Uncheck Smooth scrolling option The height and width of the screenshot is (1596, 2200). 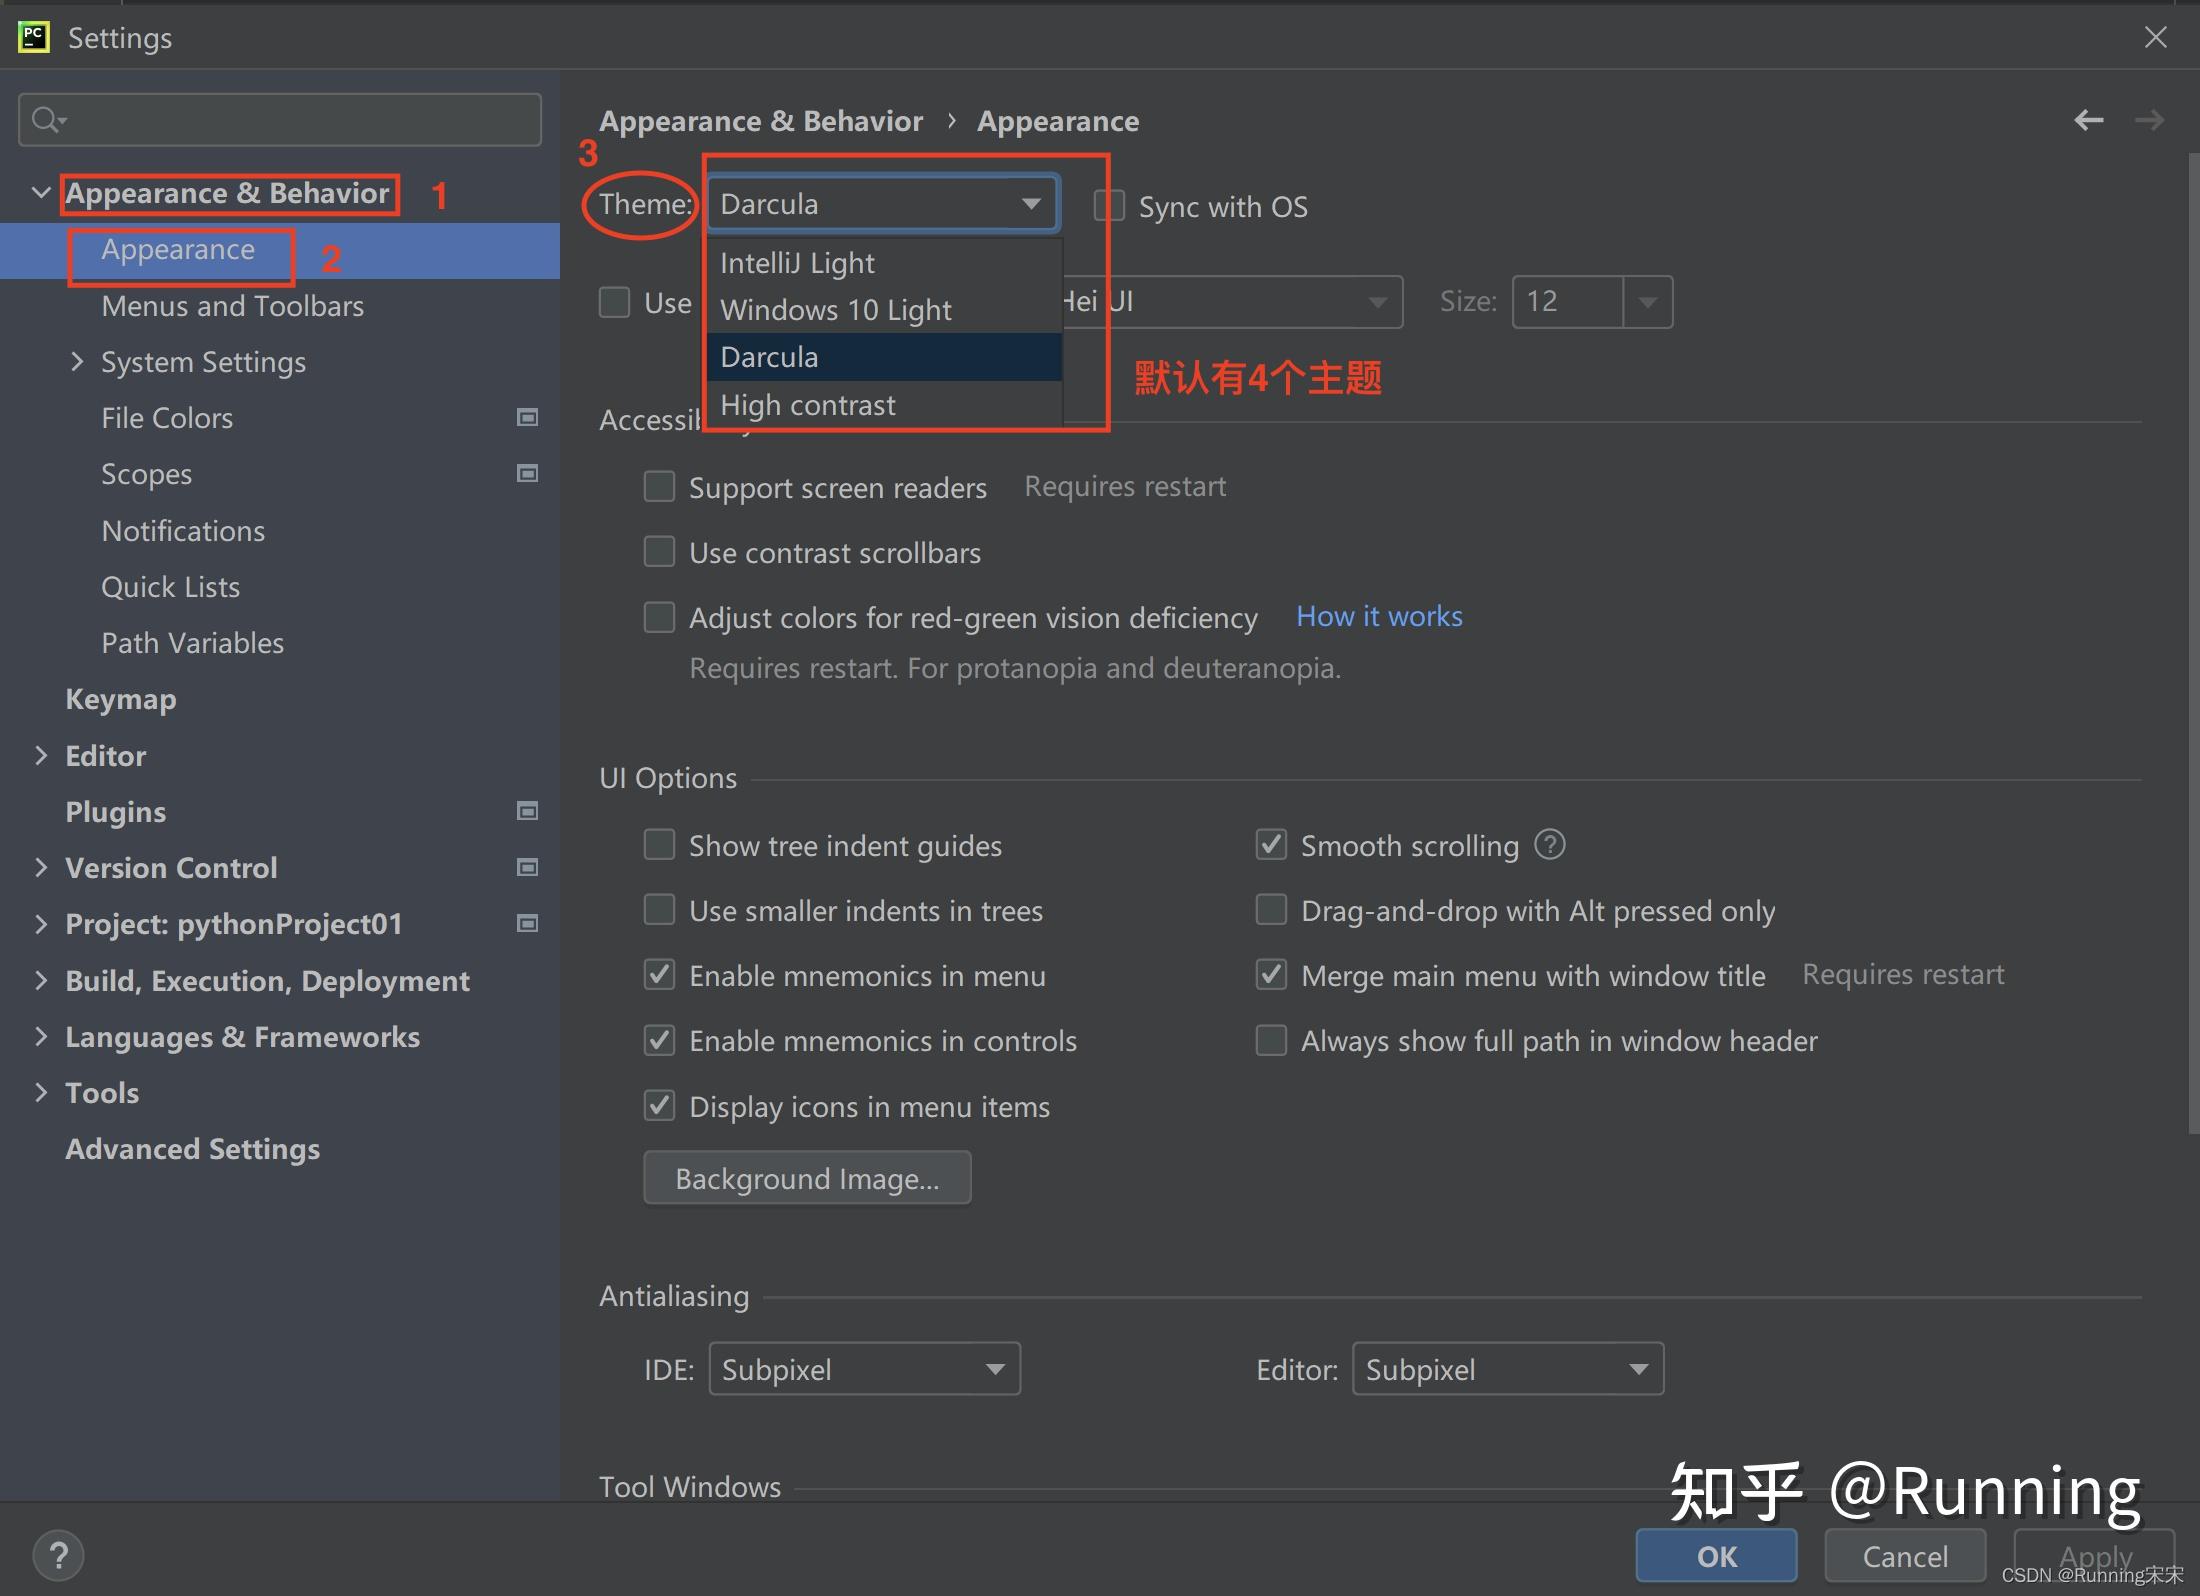[x=1271, y=845]
